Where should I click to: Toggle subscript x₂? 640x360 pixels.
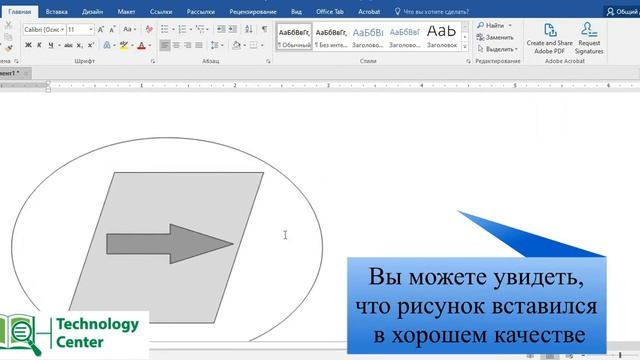(x=80, y=45)
